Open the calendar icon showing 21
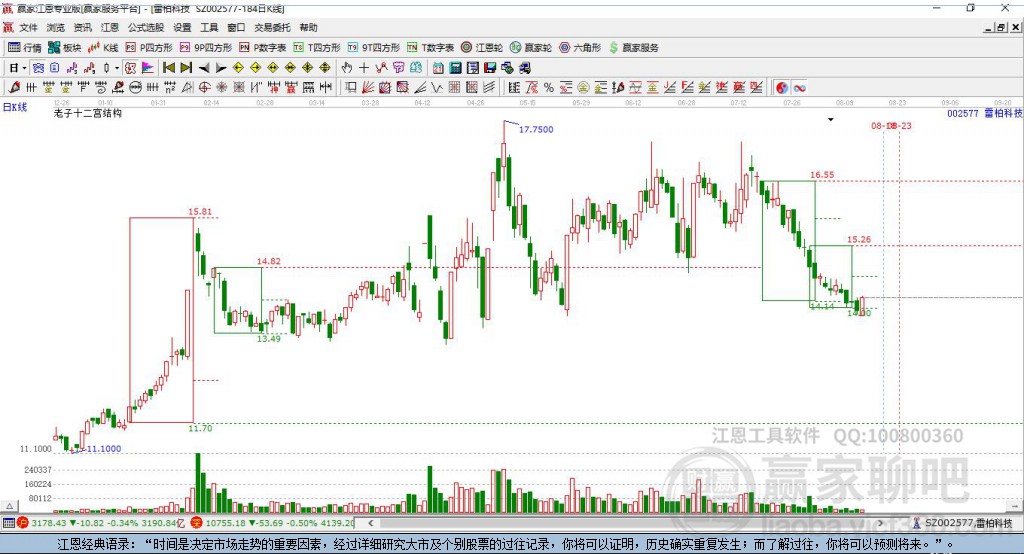This screenshot has width=1024, height=554. point(438,68)
